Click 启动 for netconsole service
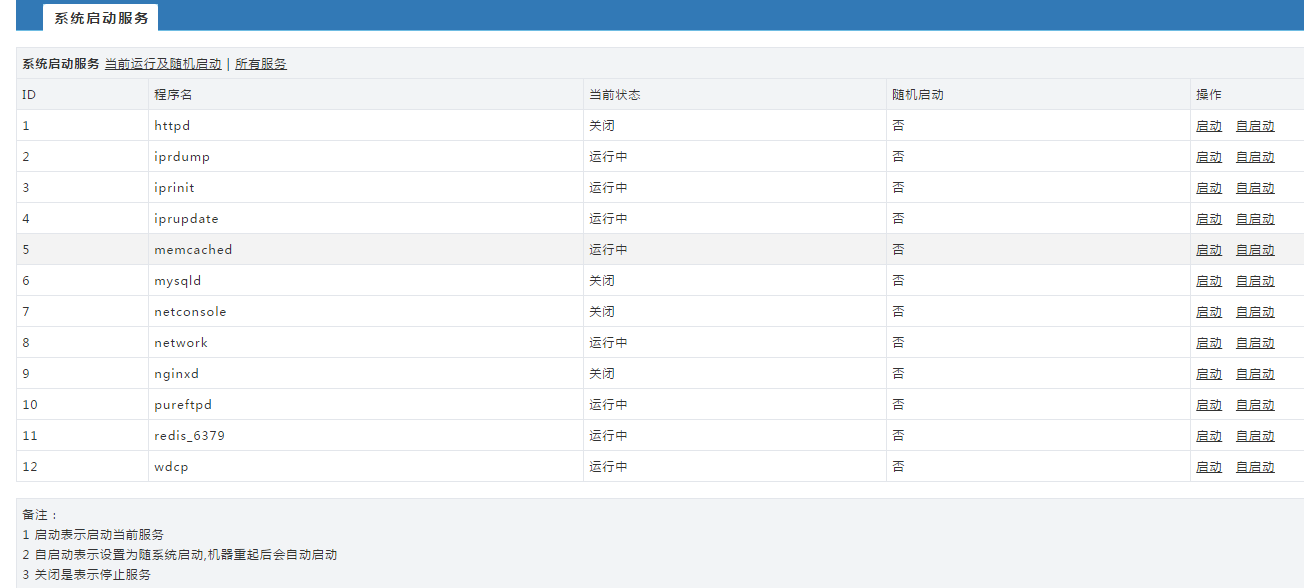Screen dimensions: 1304x588 point(1209,312)
